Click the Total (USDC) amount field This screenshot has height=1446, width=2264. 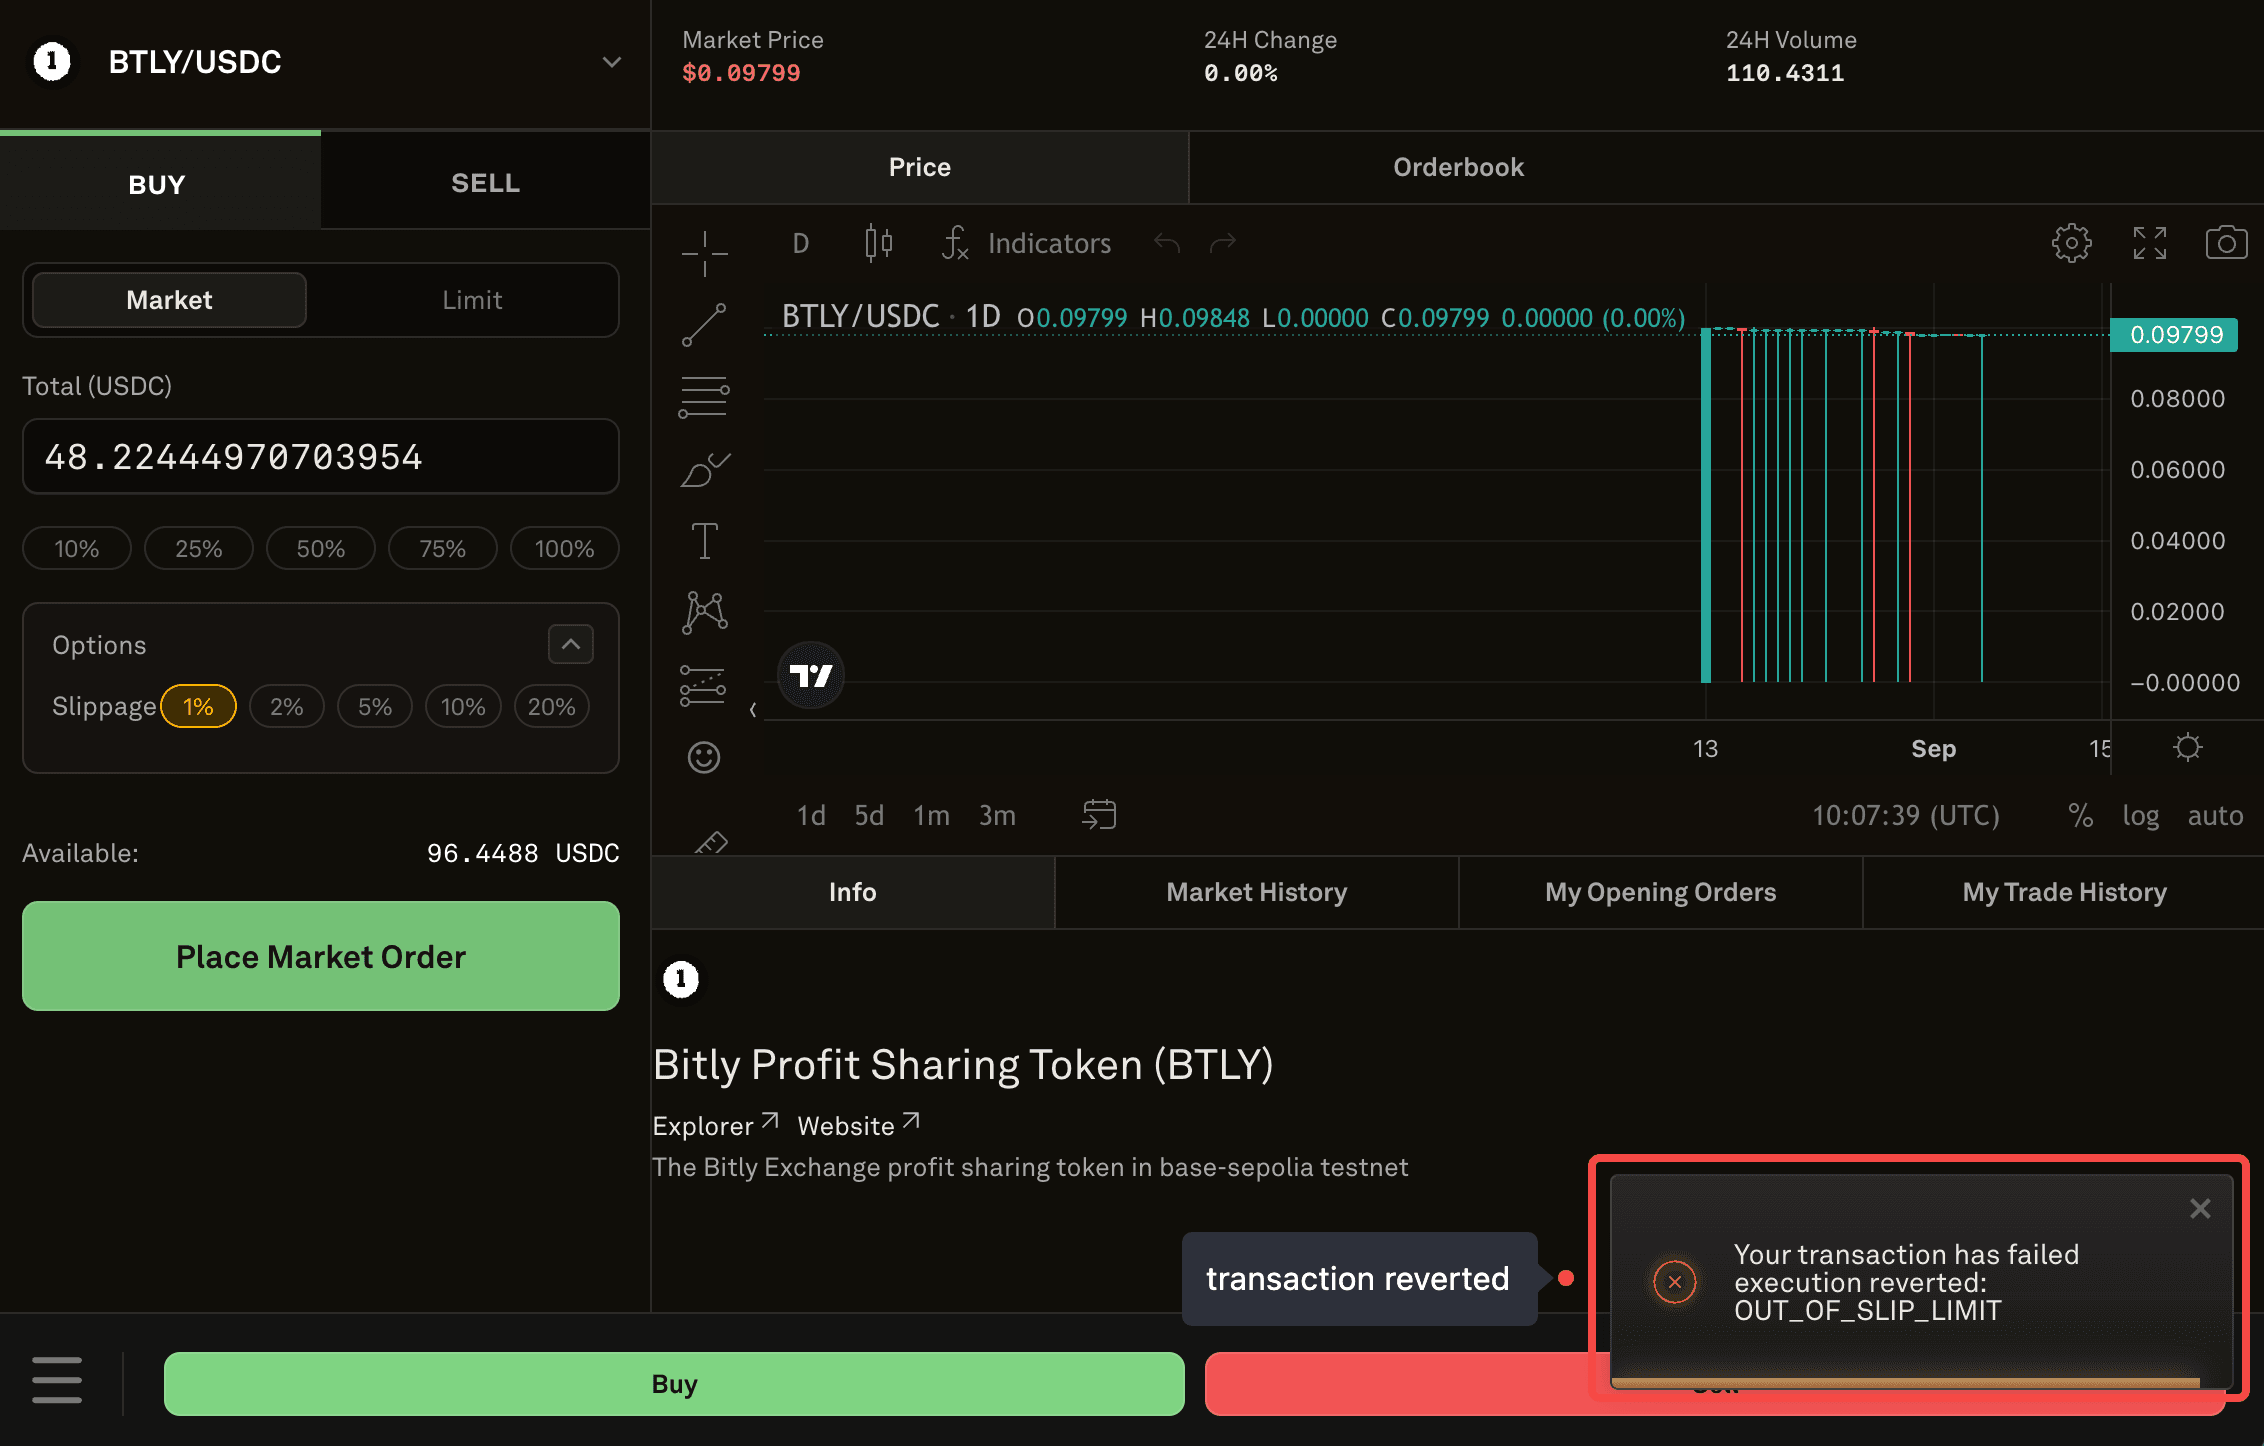321,457
